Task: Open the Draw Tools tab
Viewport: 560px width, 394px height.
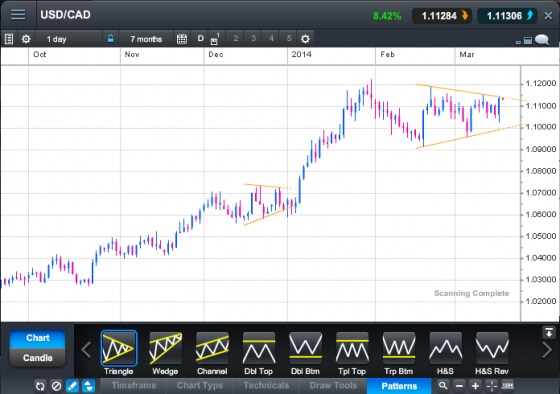Action: (333, 386)
